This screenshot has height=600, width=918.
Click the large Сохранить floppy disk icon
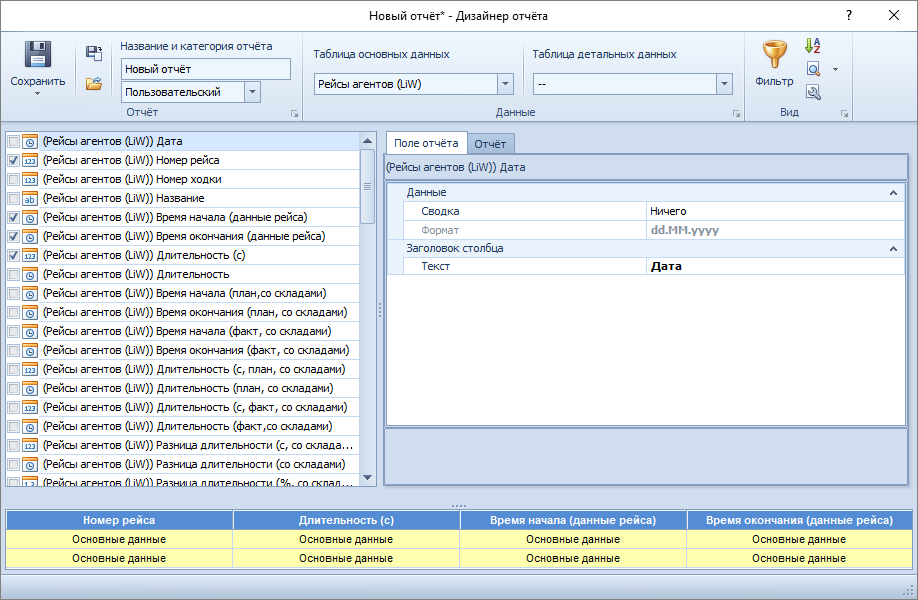coord(38,54)
